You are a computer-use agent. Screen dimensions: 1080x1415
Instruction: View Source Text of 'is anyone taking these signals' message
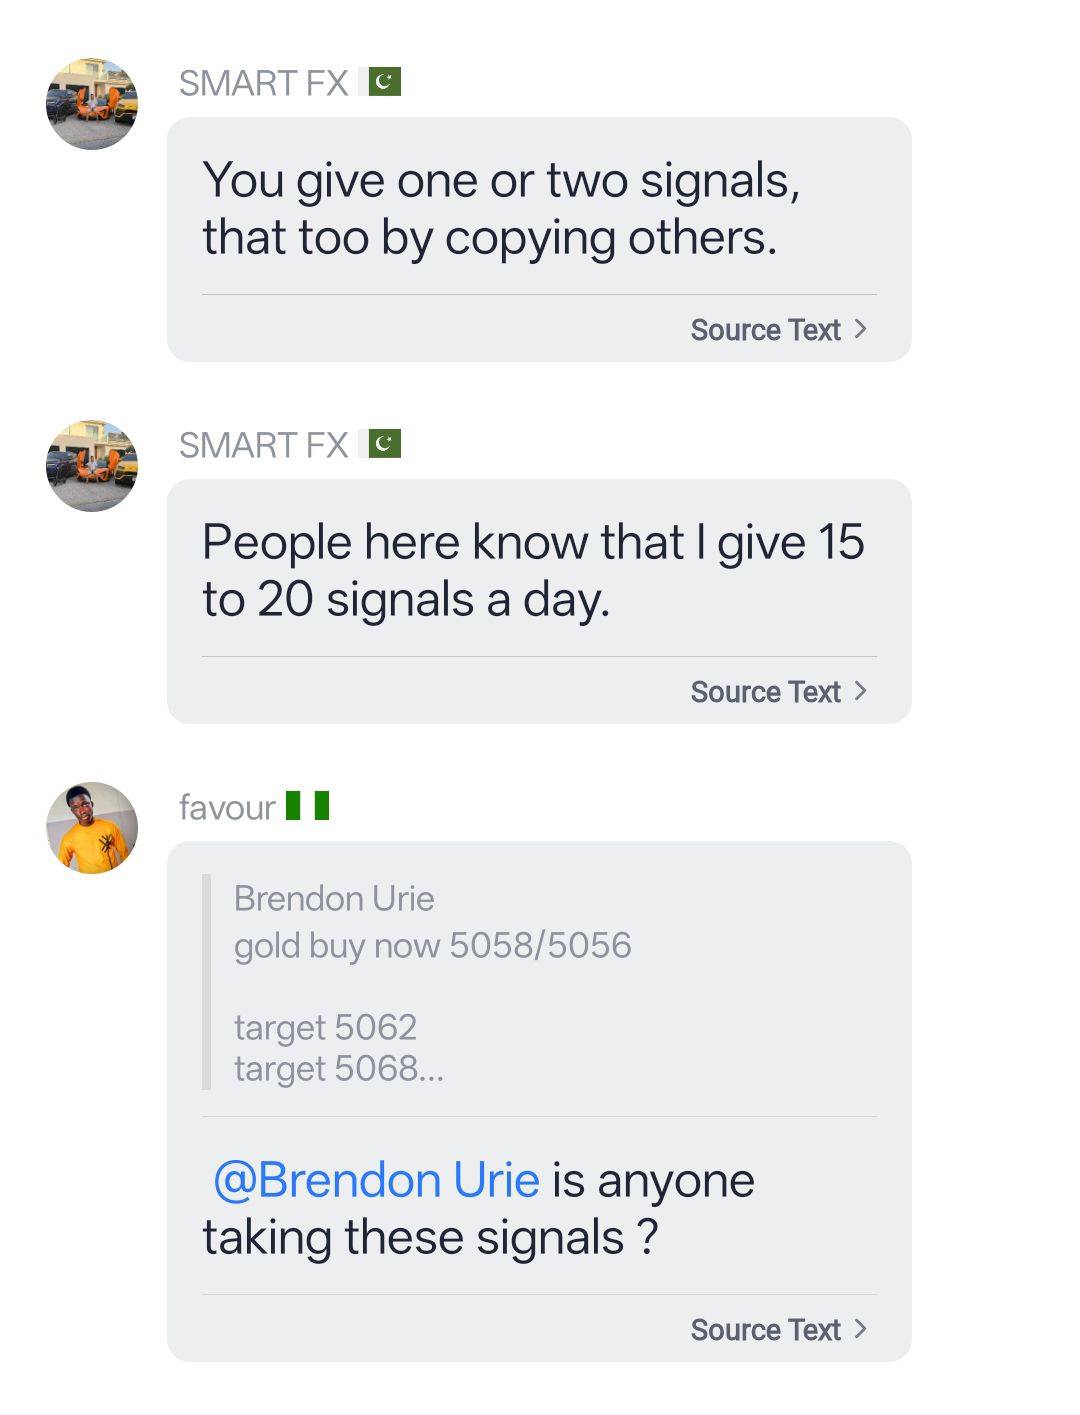pos(765,1330)
